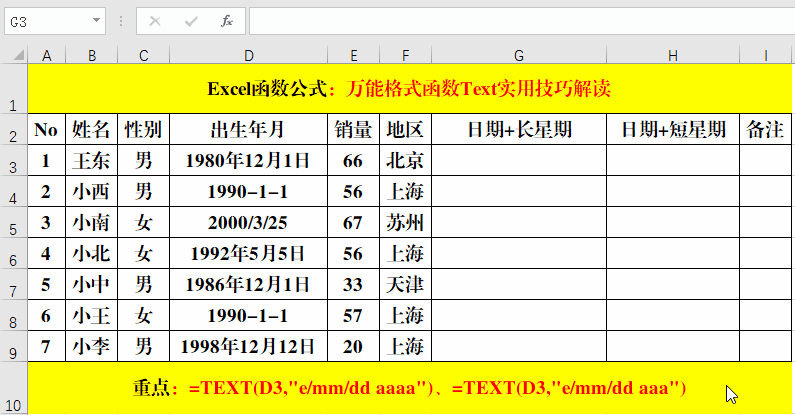Select column G header
The image size is (795, 415).
519,55
